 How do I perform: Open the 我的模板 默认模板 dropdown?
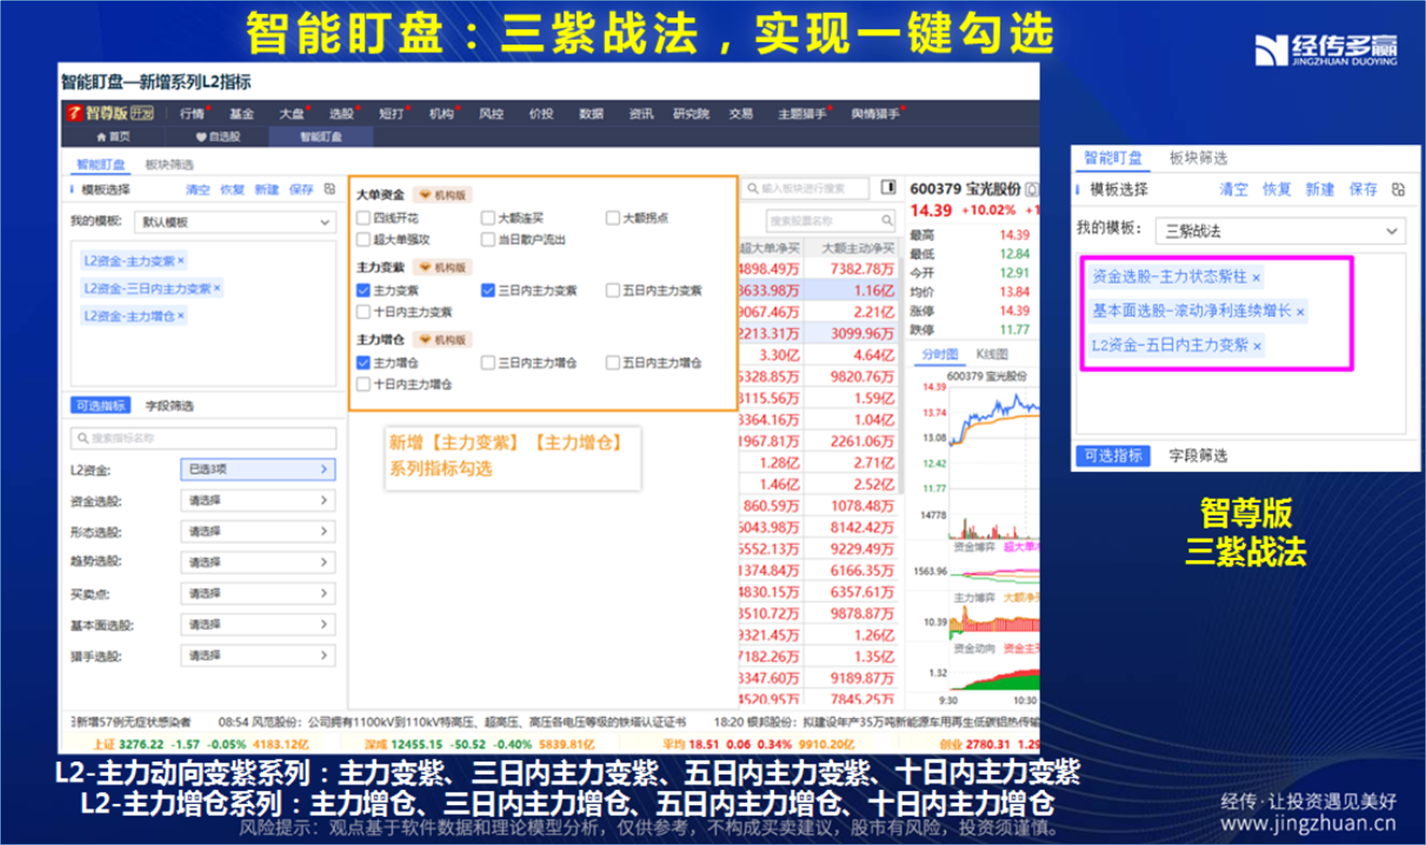(x=235, y=222)
